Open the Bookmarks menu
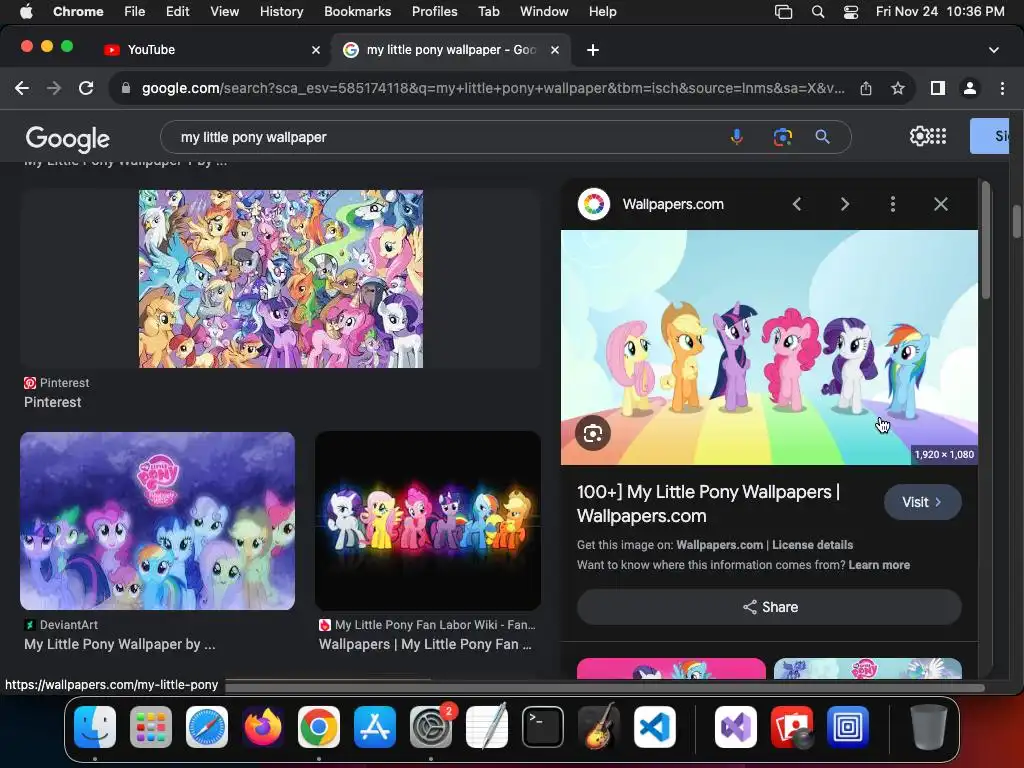Viewport: 1024px width, 768px height. point(357,12)
